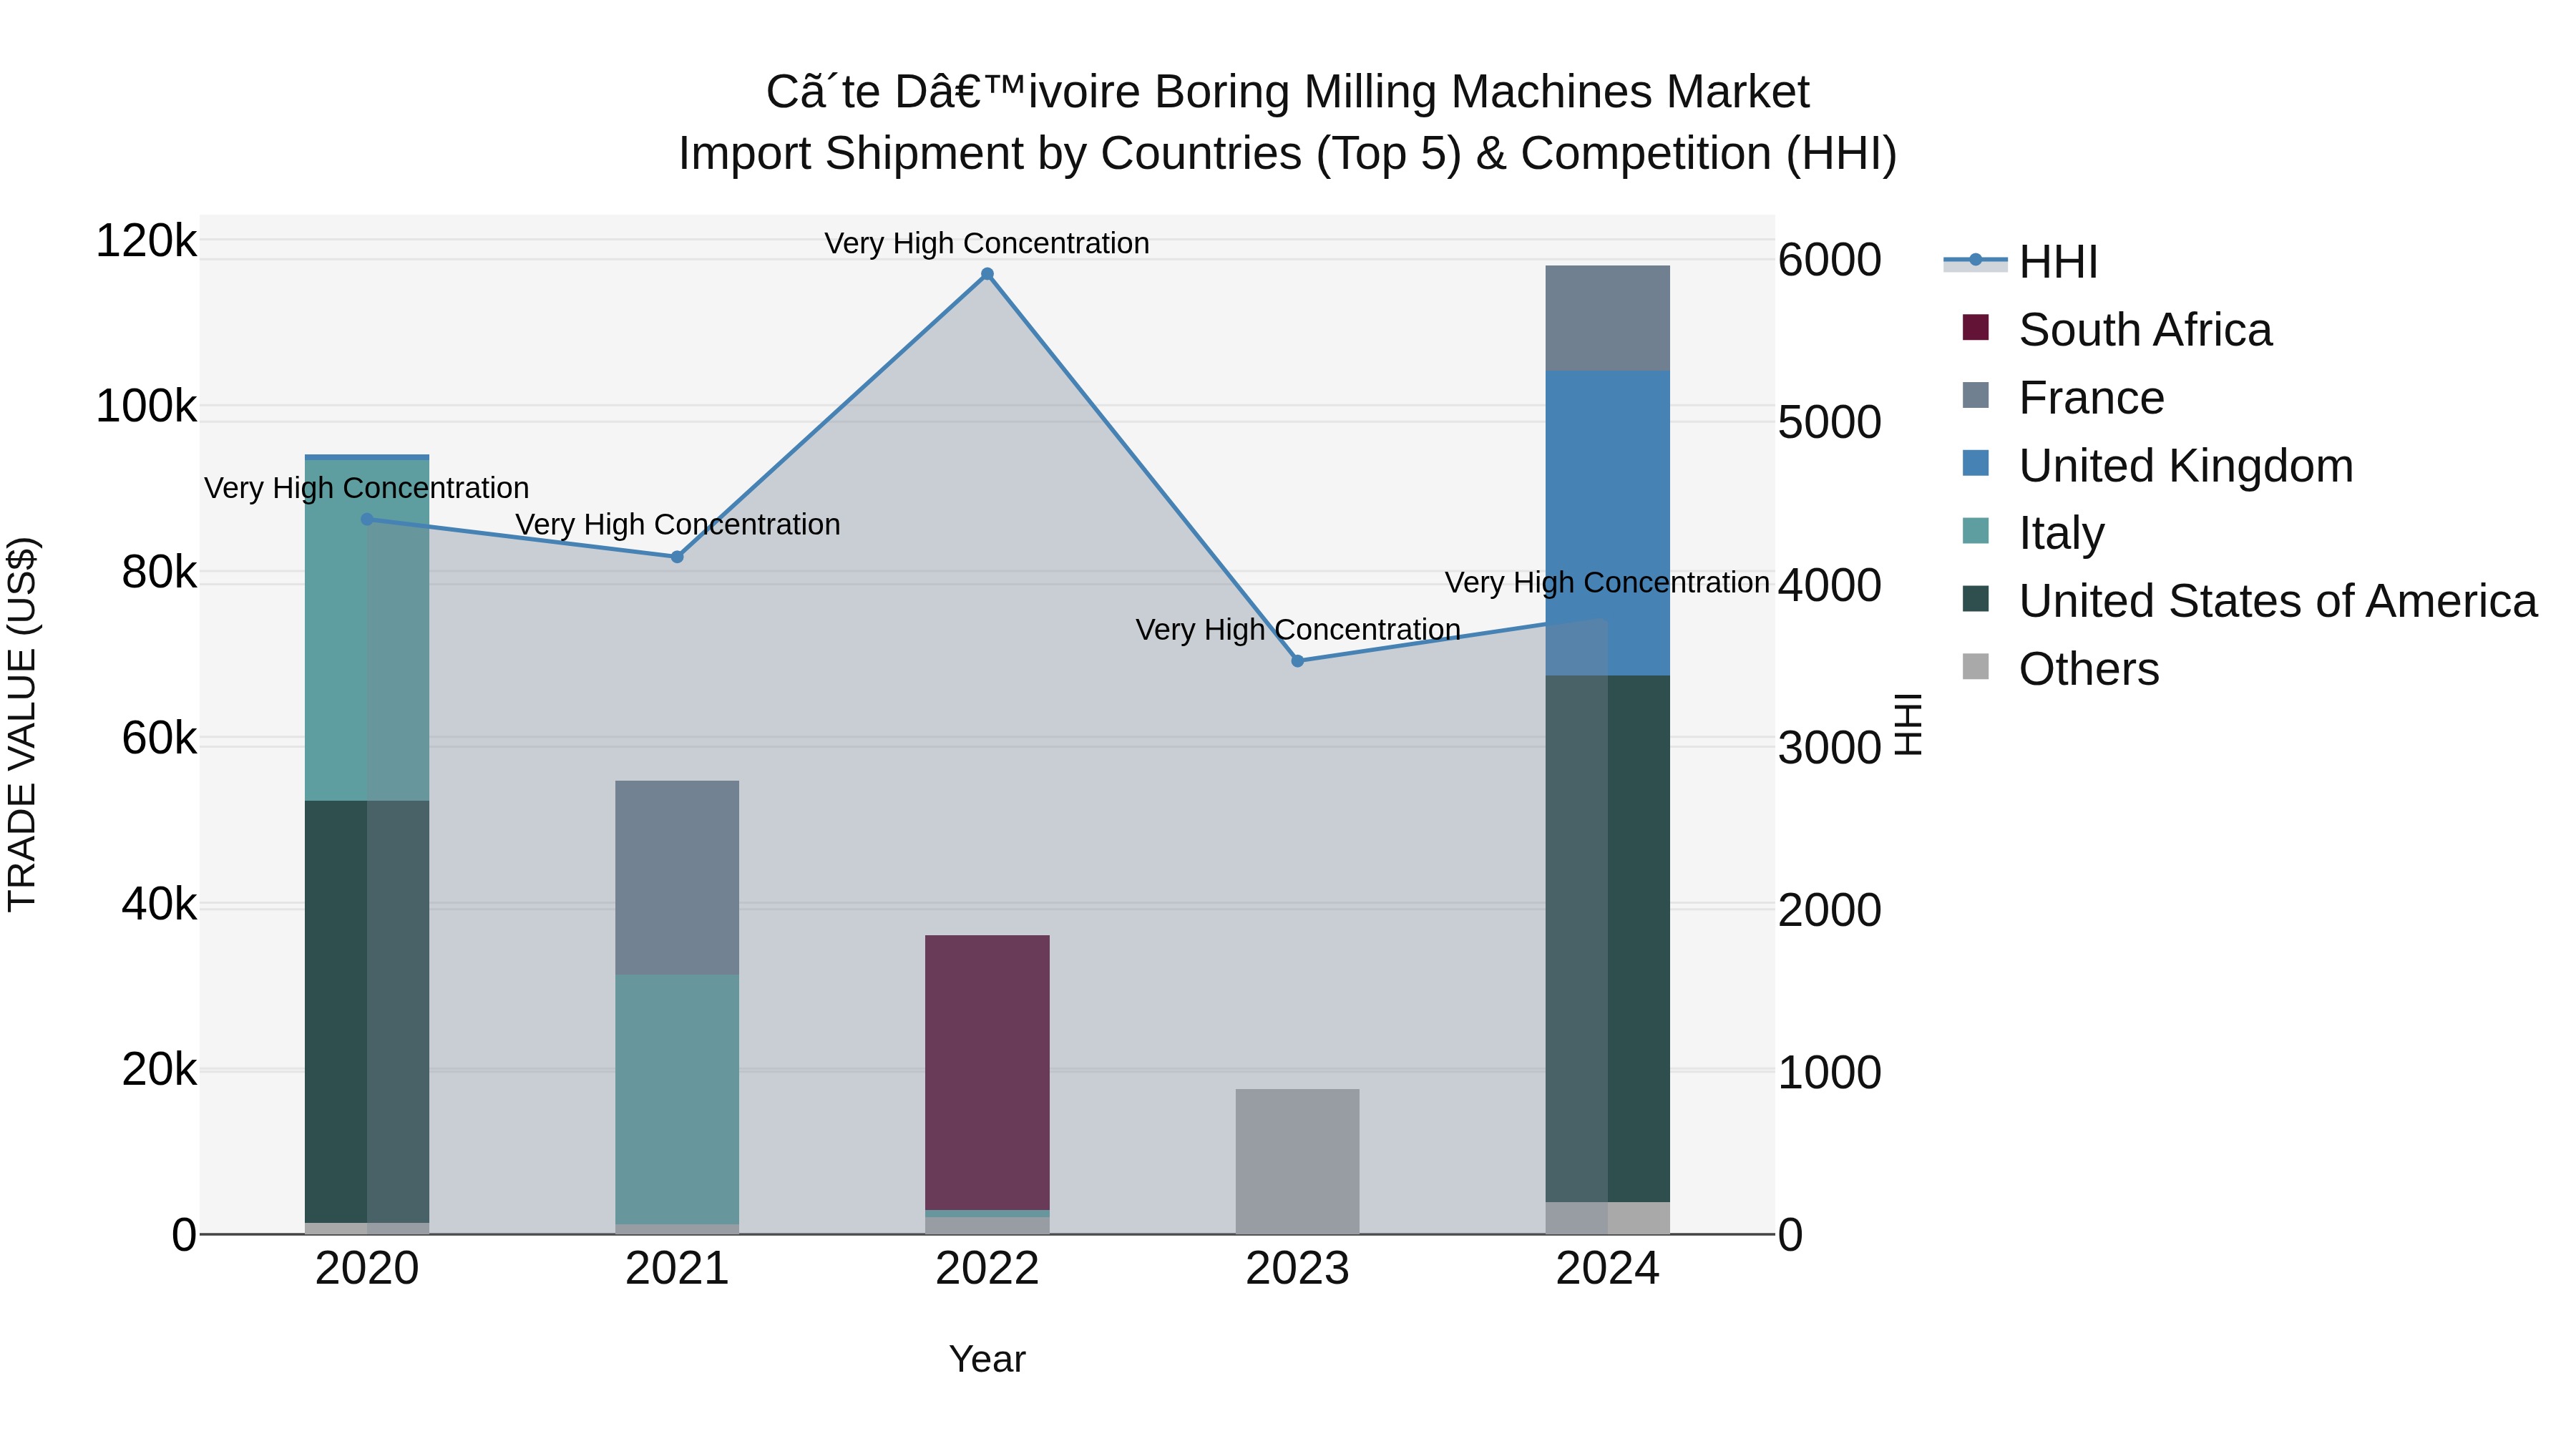Click the 2023 x-axis label
Screen dimensions: 2576x1449
point(1298,1269)
